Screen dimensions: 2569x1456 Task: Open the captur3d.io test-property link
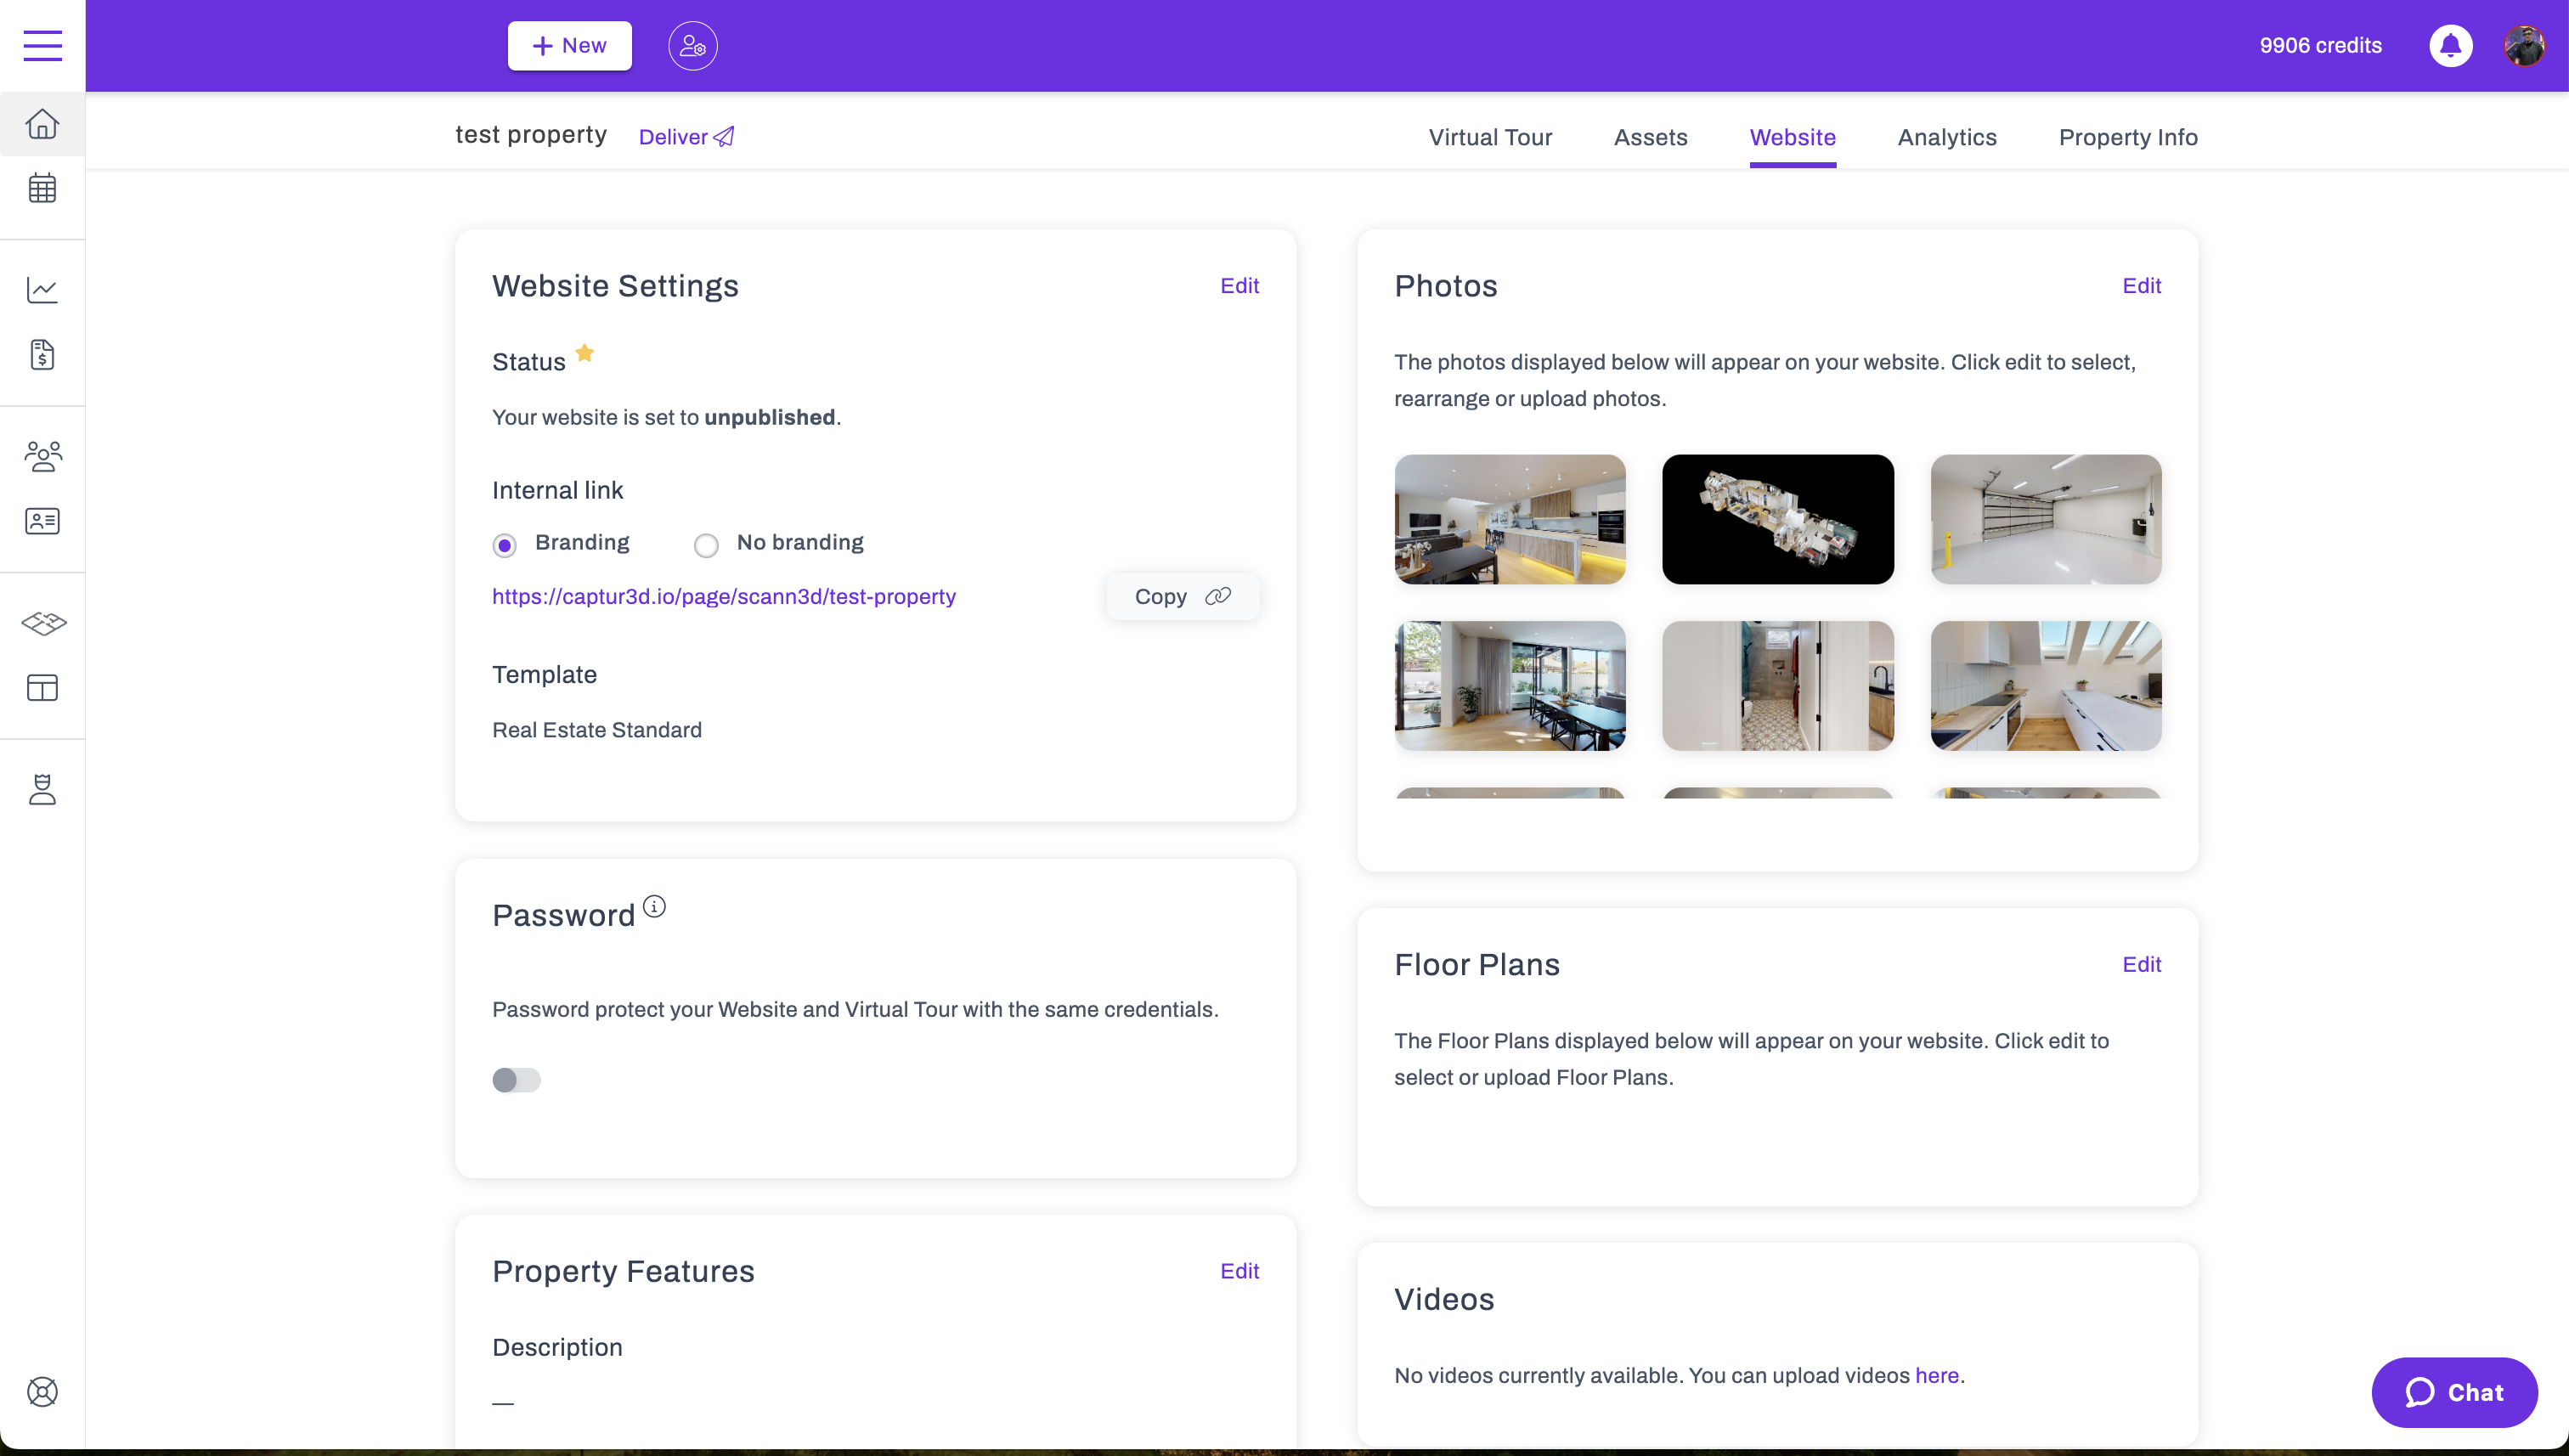724,596
